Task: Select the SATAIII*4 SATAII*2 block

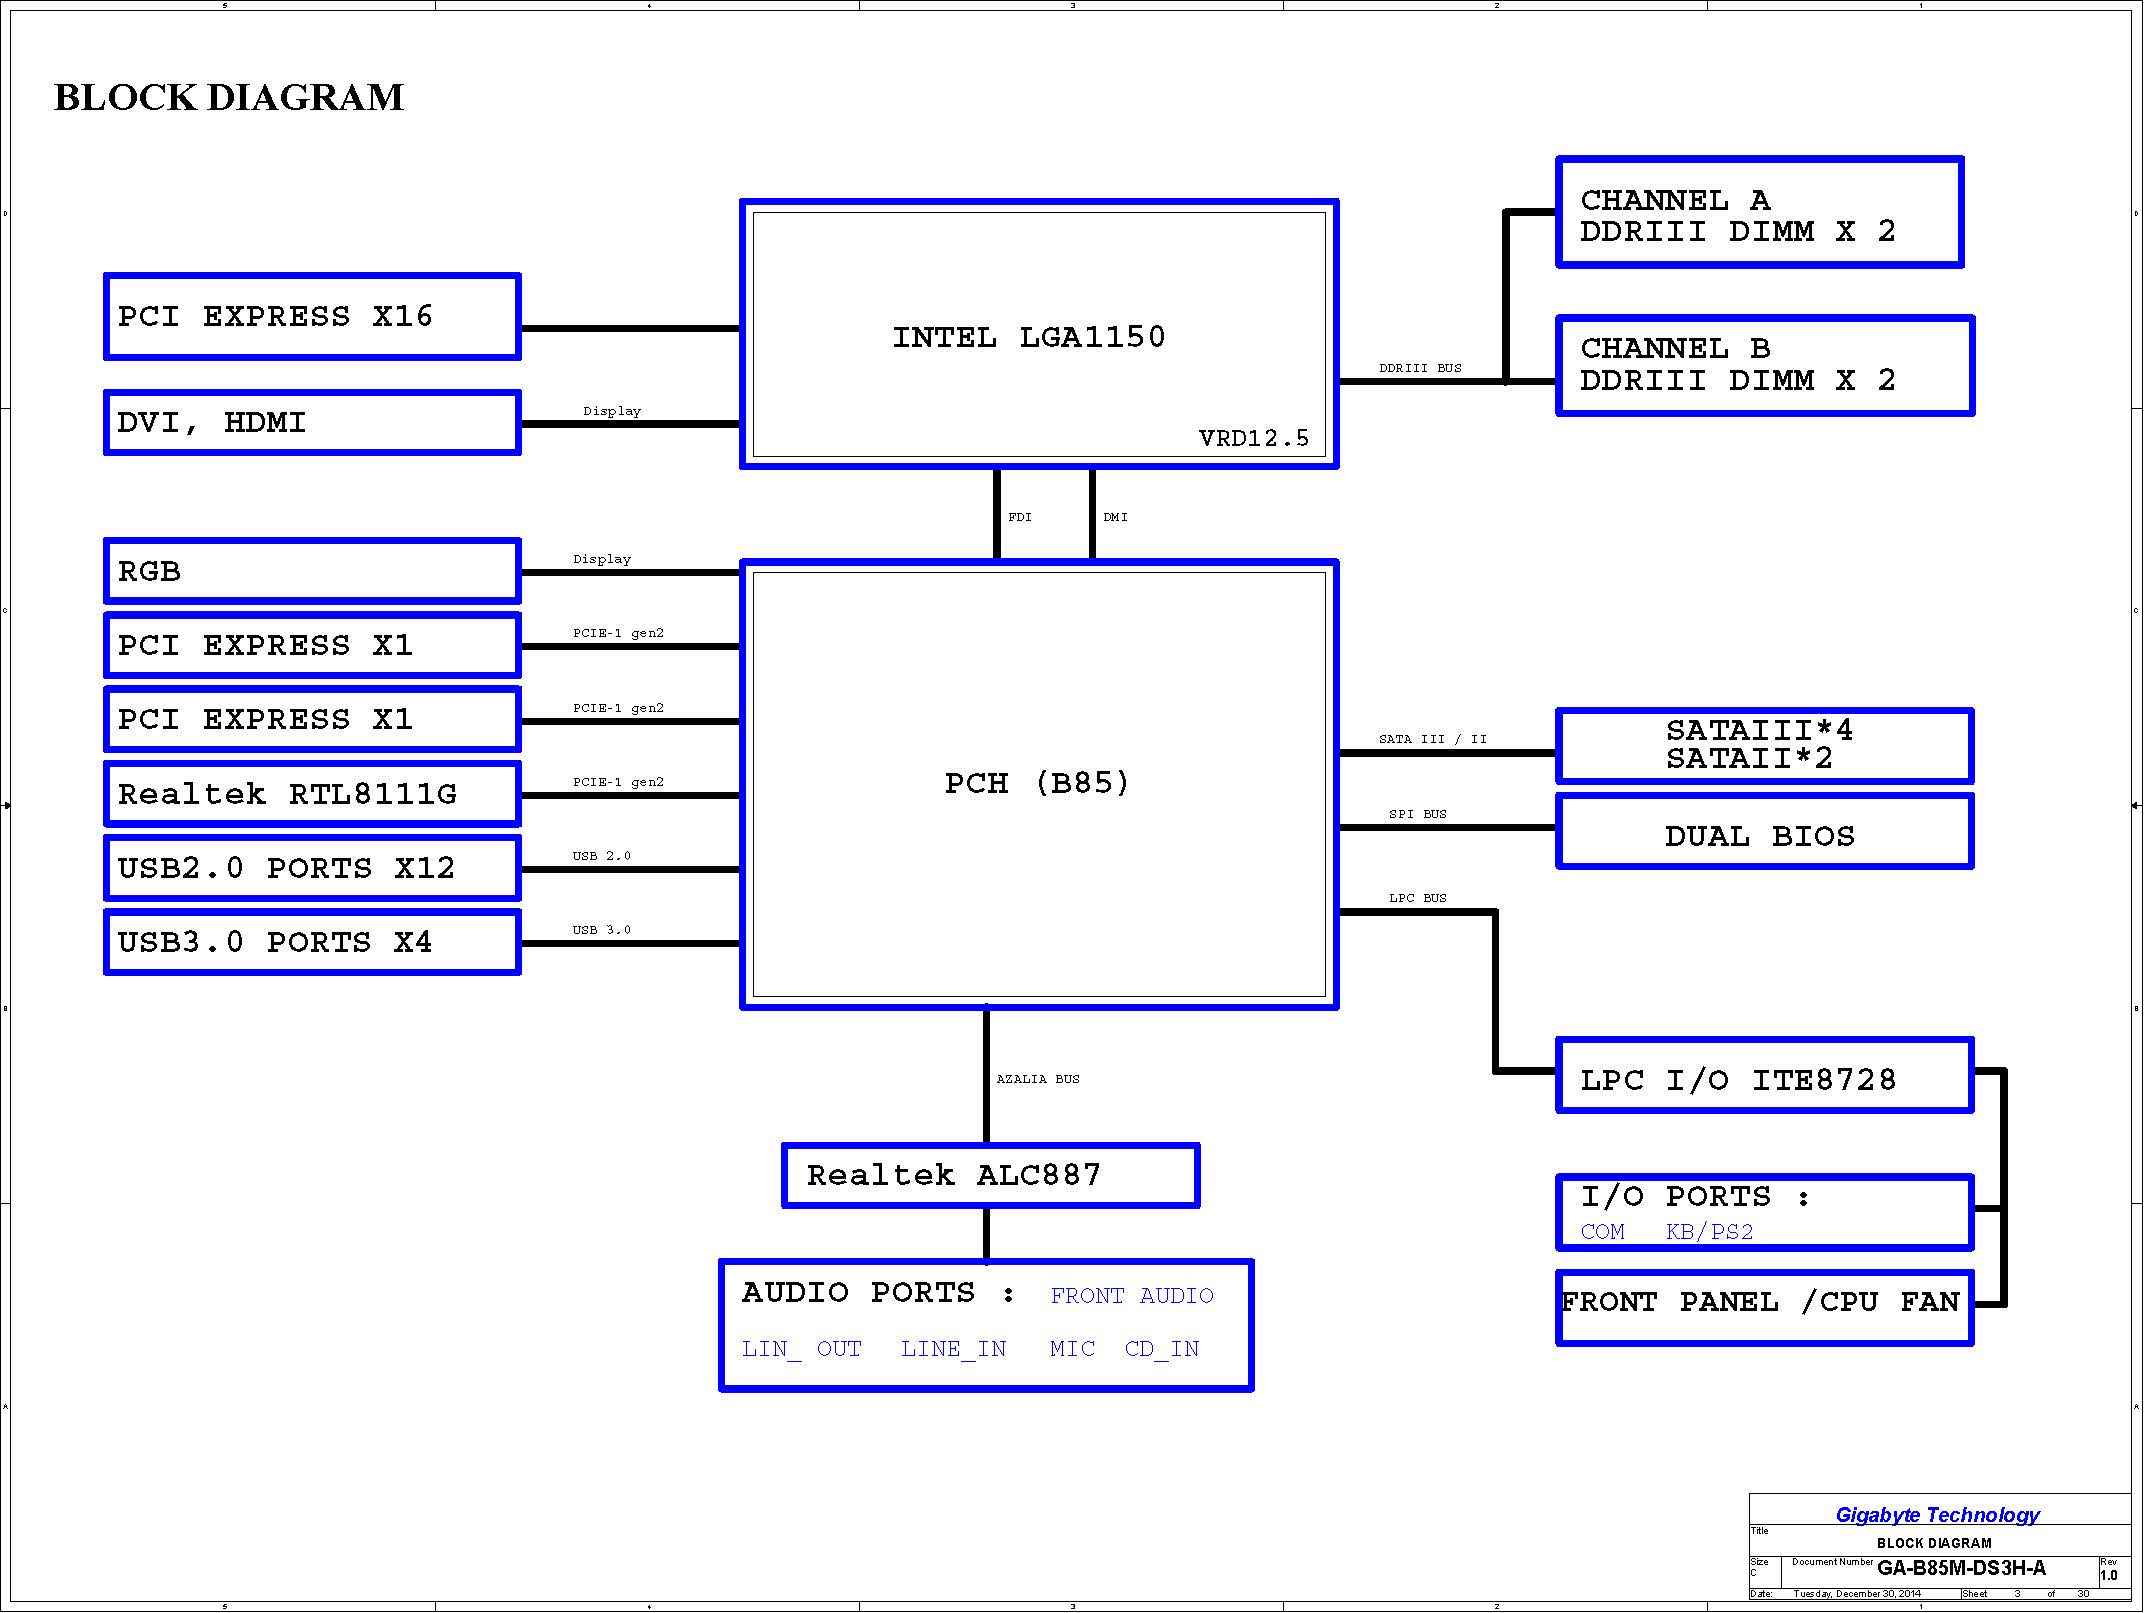Action: point(1765,746)
